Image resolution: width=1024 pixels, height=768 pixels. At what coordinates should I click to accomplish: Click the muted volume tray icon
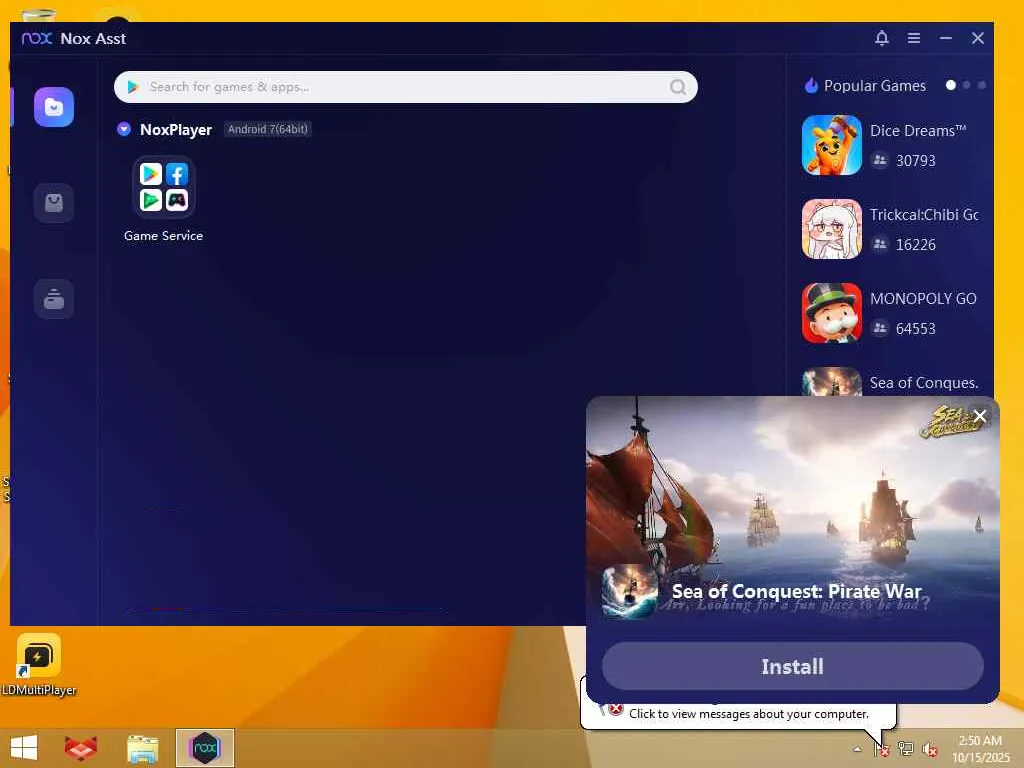tap(929, 749)
